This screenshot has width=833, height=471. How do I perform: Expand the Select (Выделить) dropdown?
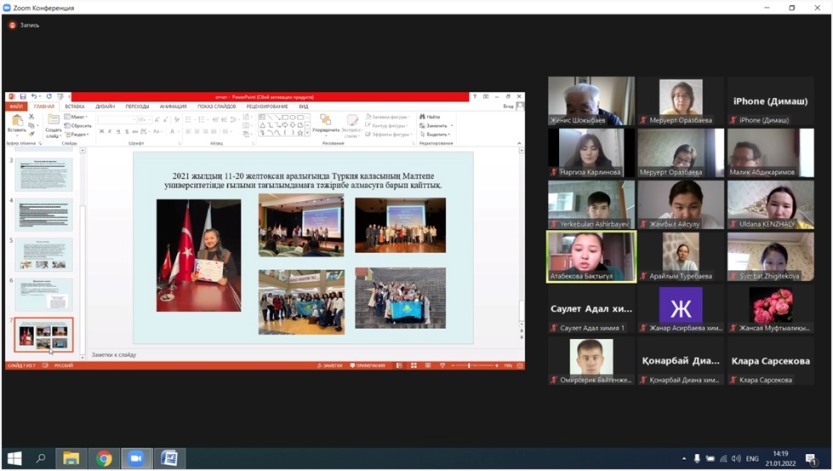pos(436,135)
